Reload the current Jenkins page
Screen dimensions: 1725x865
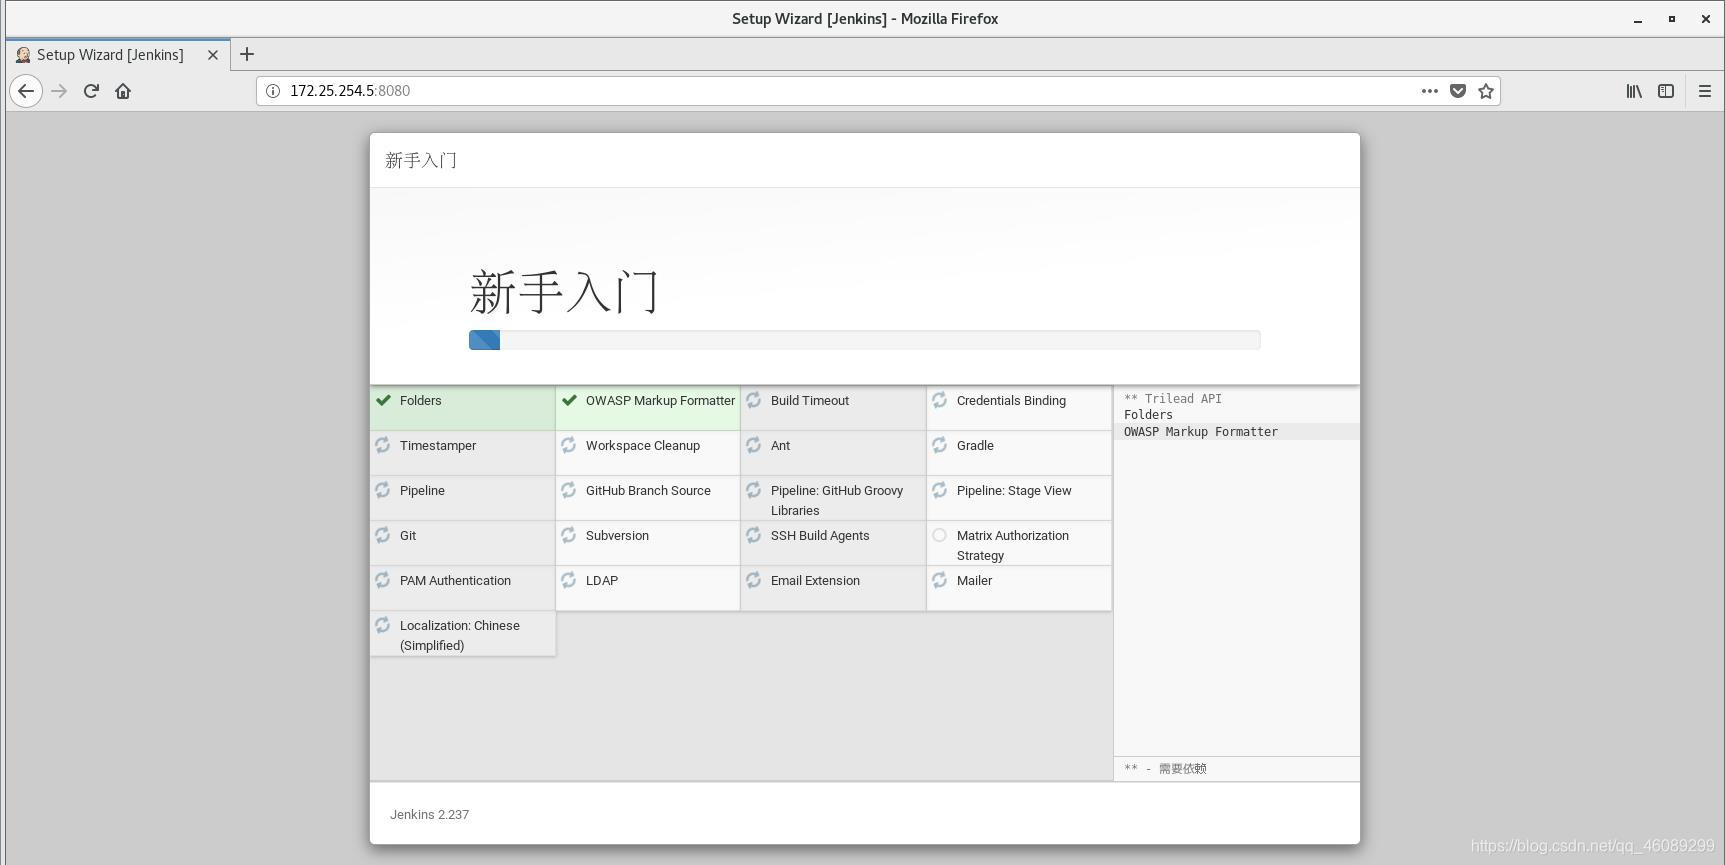point(91,91)
